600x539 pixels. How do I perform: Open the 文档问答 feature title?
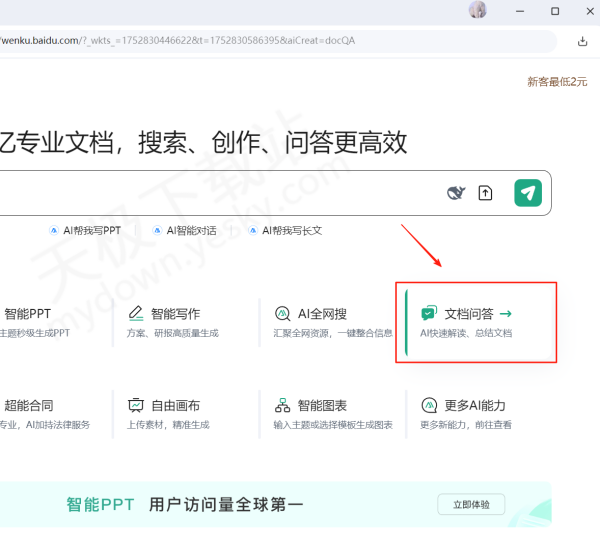[x=469, y=314]
